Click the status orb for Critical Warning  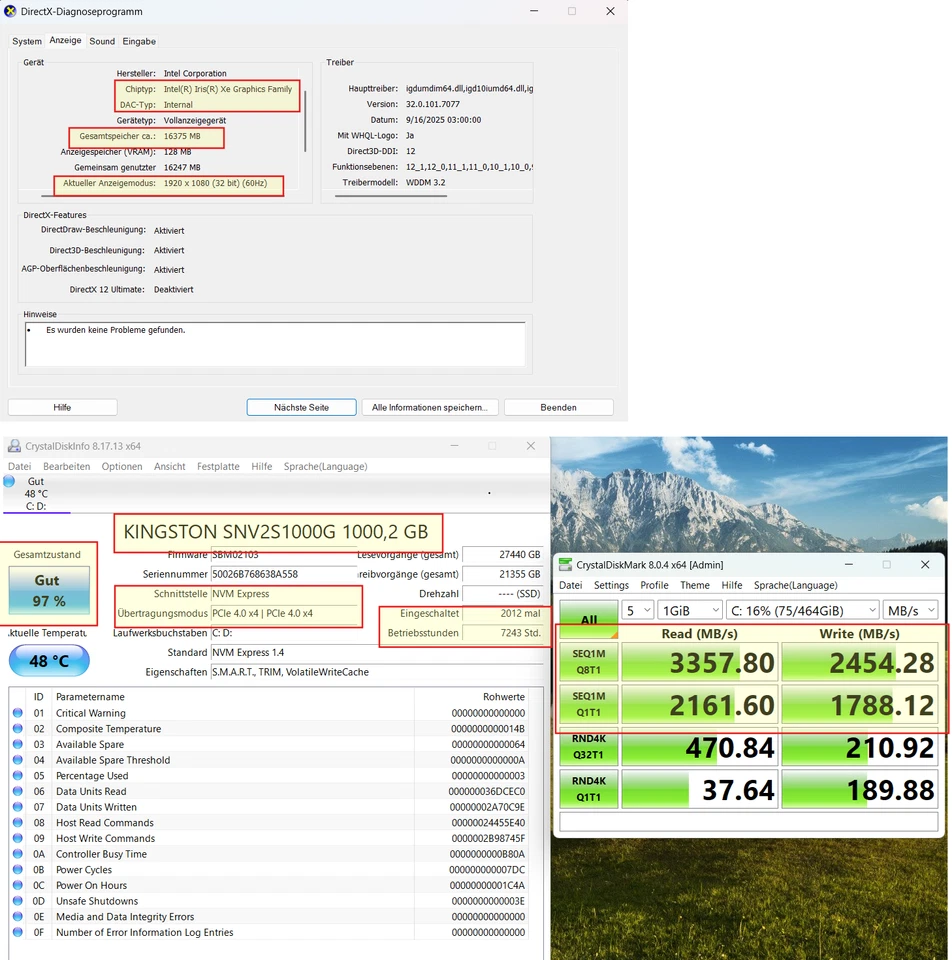[x=18, y=713]
